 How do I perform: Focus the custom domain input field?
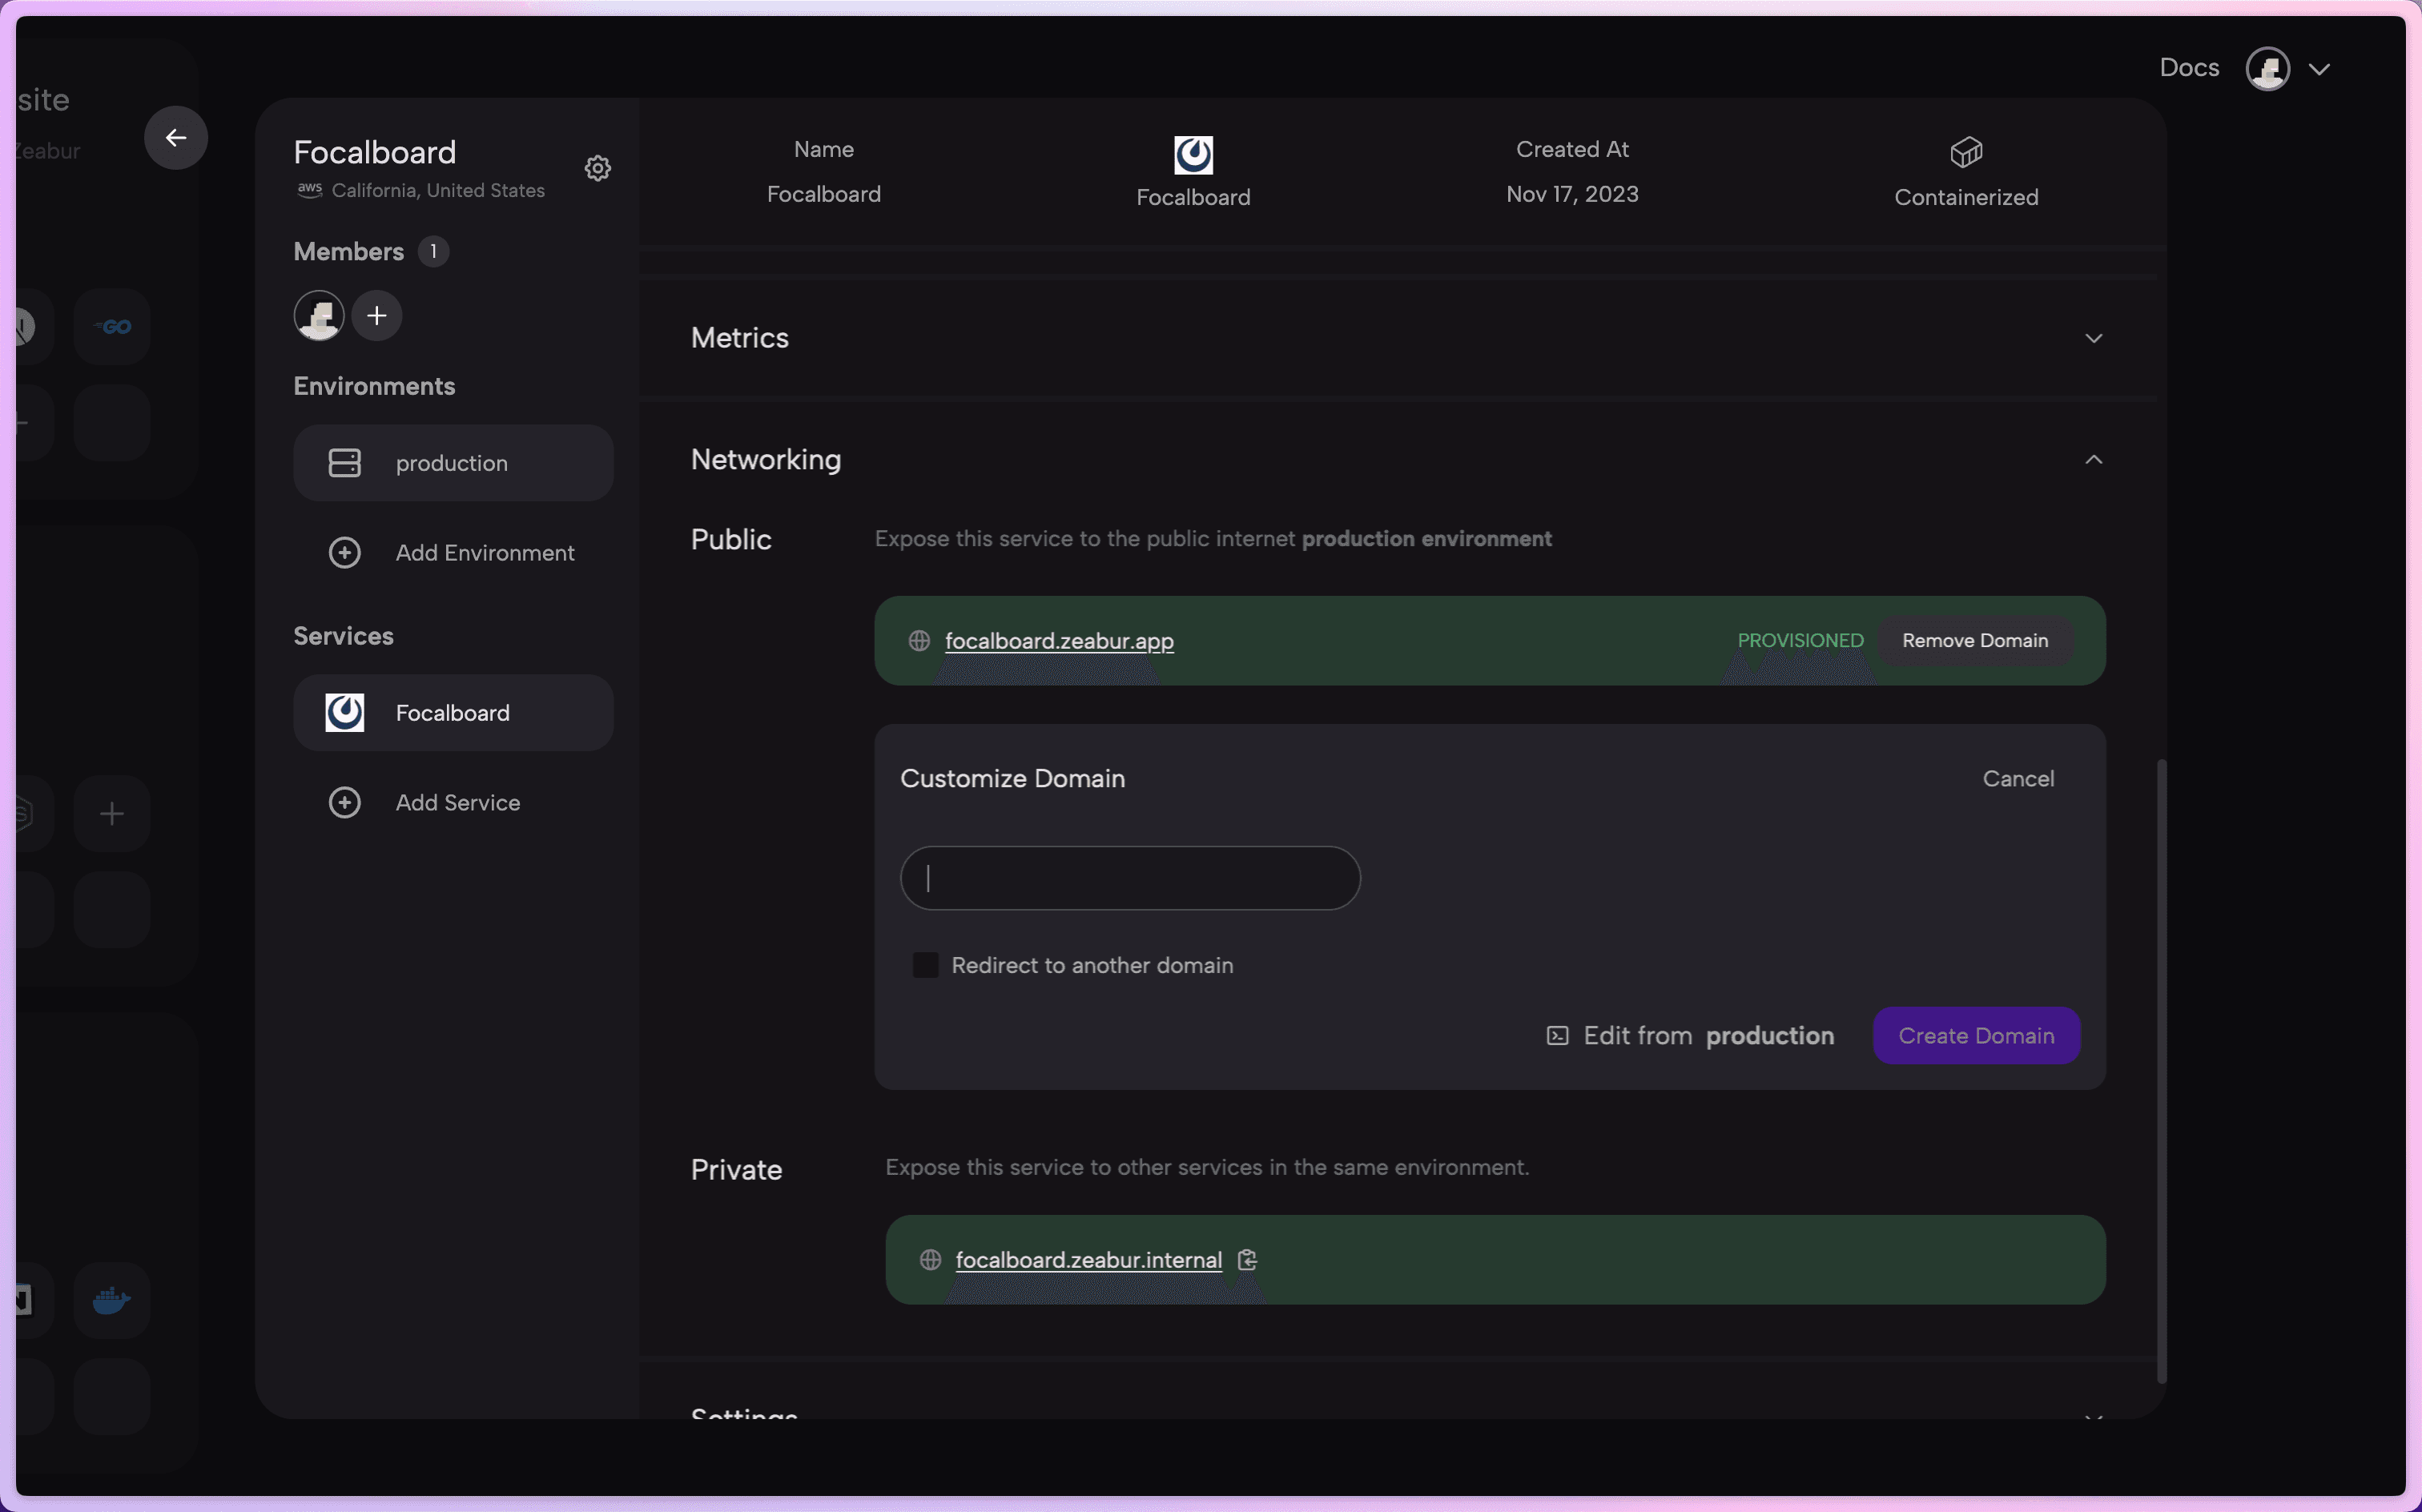(1129, 879)
